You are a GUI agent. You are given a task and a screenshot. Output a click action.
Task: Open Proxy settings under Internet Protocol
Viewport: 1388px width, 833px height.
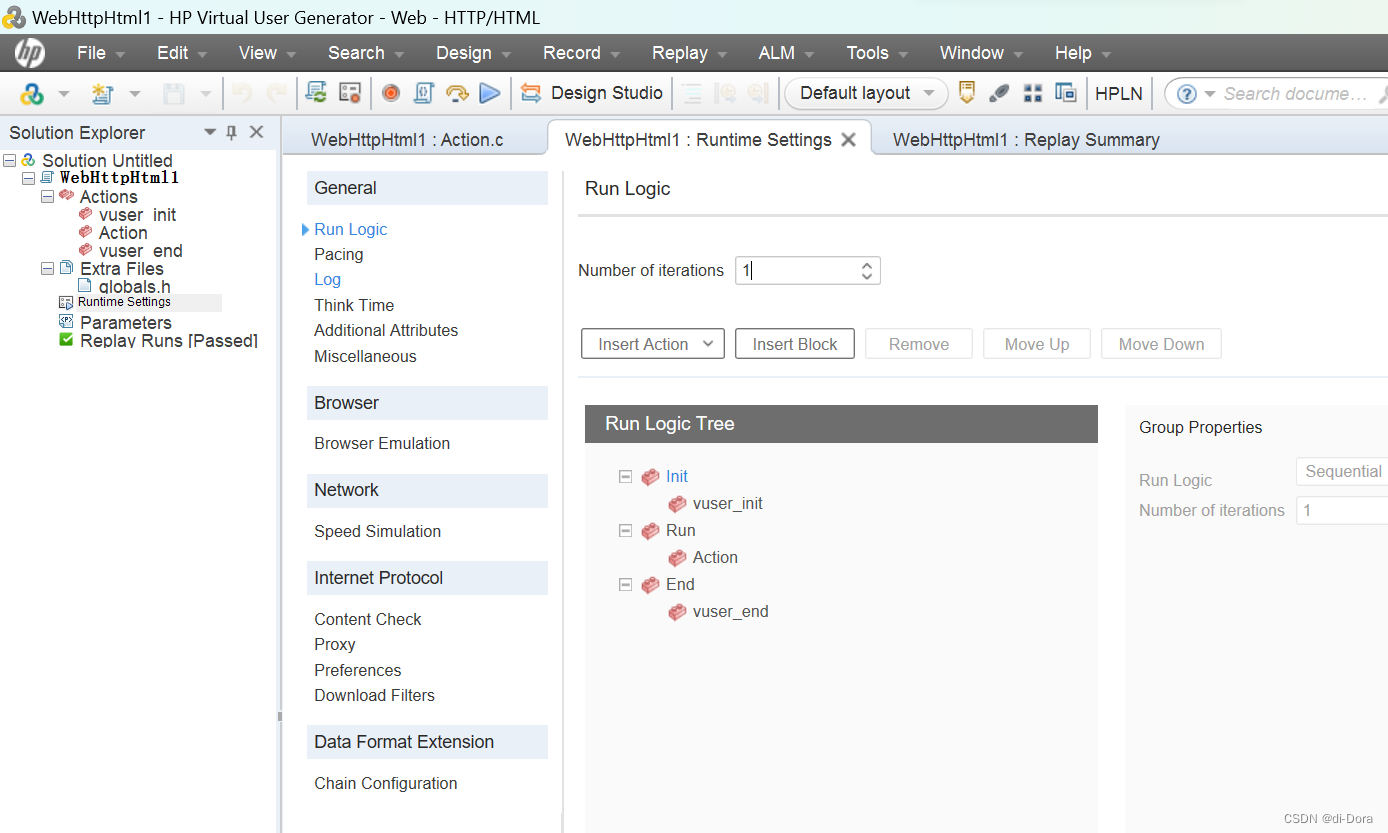[x=335, y=644]
